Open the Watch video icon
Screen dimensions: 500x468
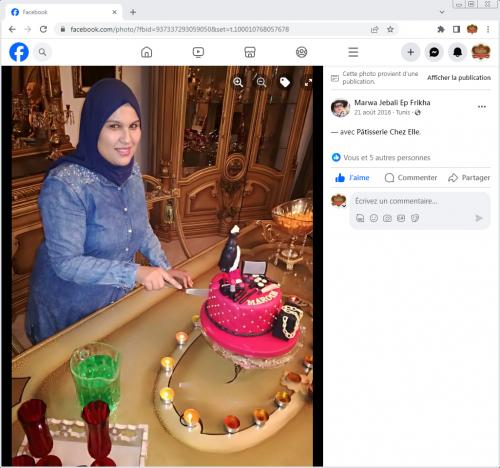198,52
